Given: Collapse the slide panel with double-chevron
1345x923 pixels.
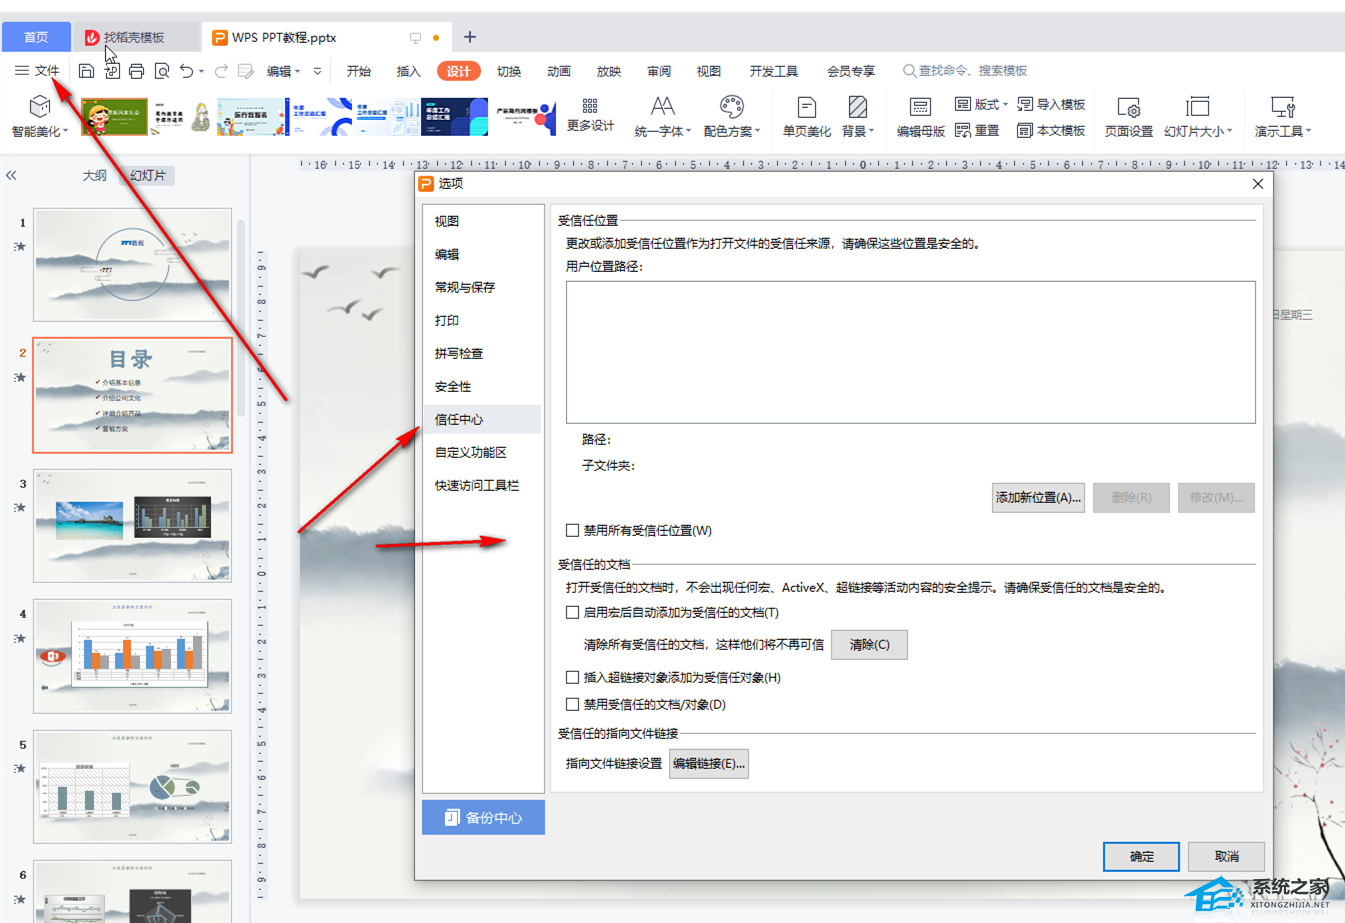Looking at the screenshot, I should tap(12, 175).
